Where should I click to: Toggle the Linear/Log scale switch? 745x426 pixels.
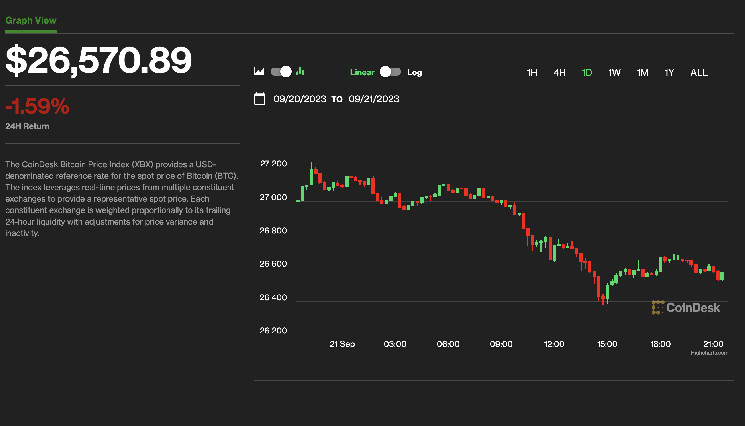(390, 72)
